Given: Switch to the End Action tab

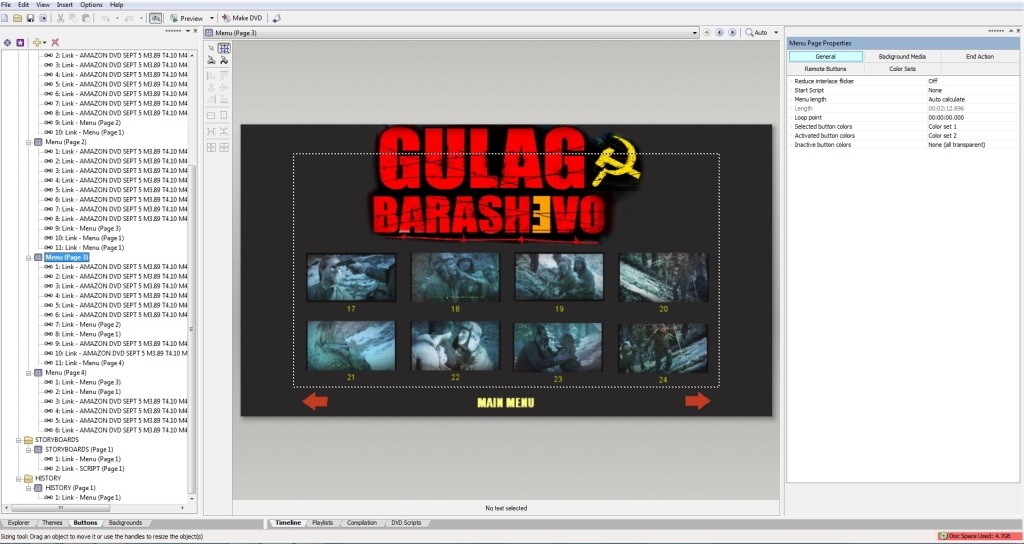Looking at the screenshot, I should coord(980,57).
